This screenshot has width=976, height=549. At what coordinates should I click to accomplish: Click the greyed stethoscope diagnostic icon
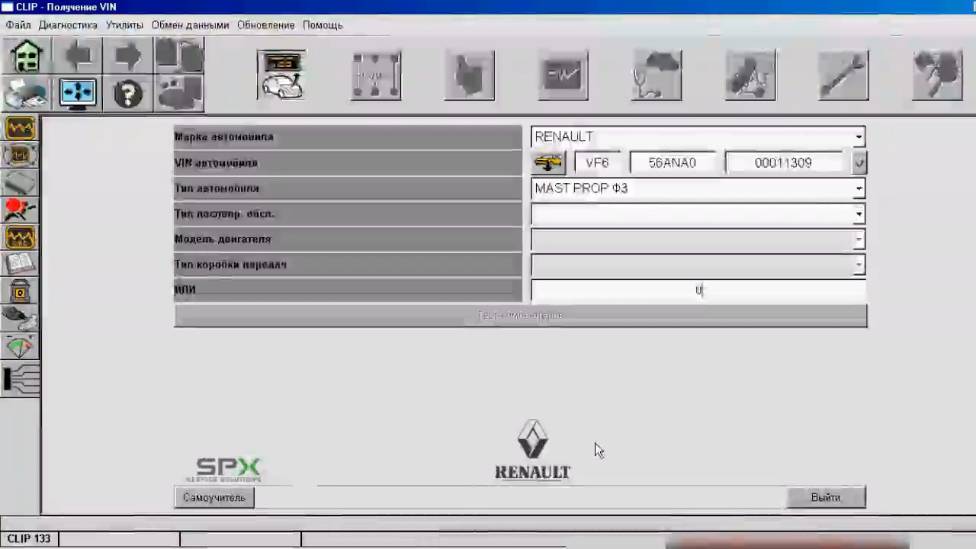[657, 75]
